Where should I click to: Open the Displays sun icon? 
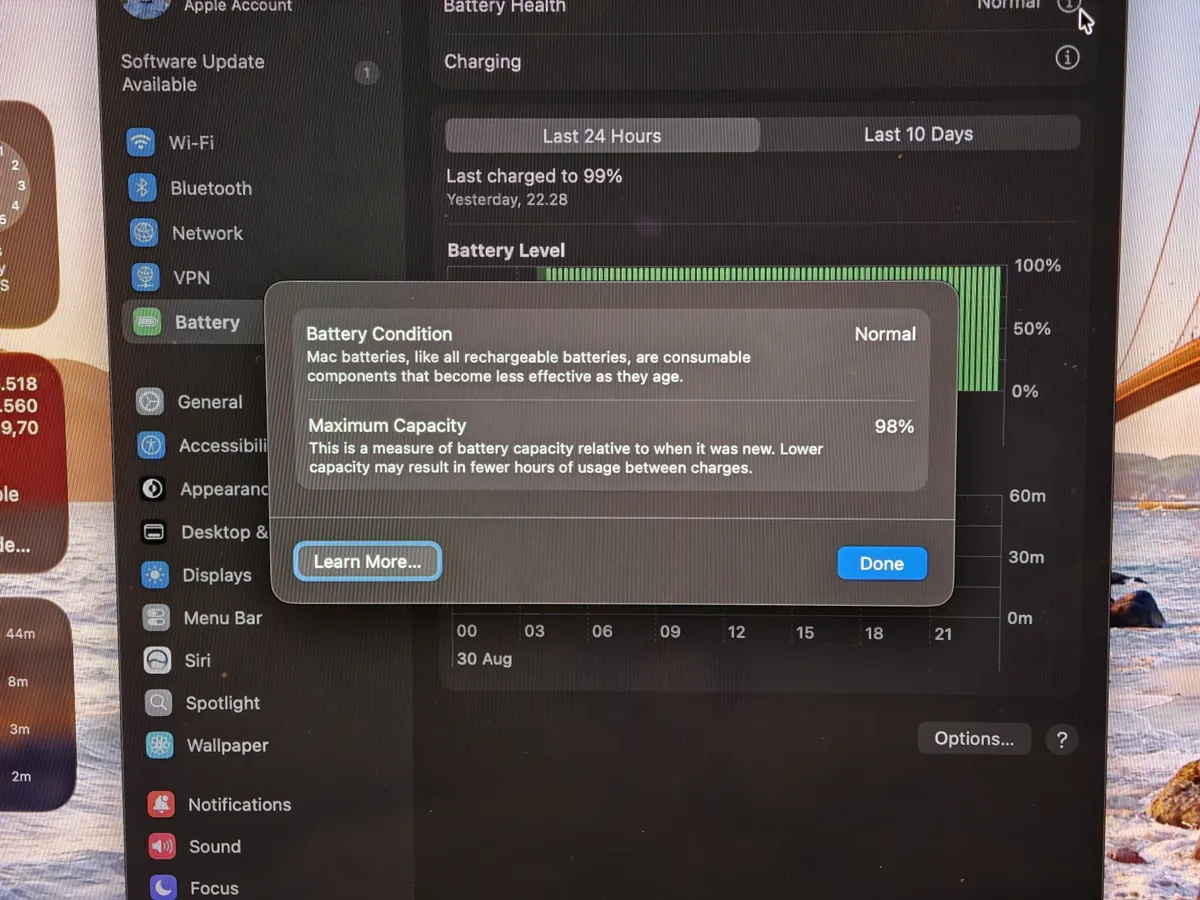155,575
